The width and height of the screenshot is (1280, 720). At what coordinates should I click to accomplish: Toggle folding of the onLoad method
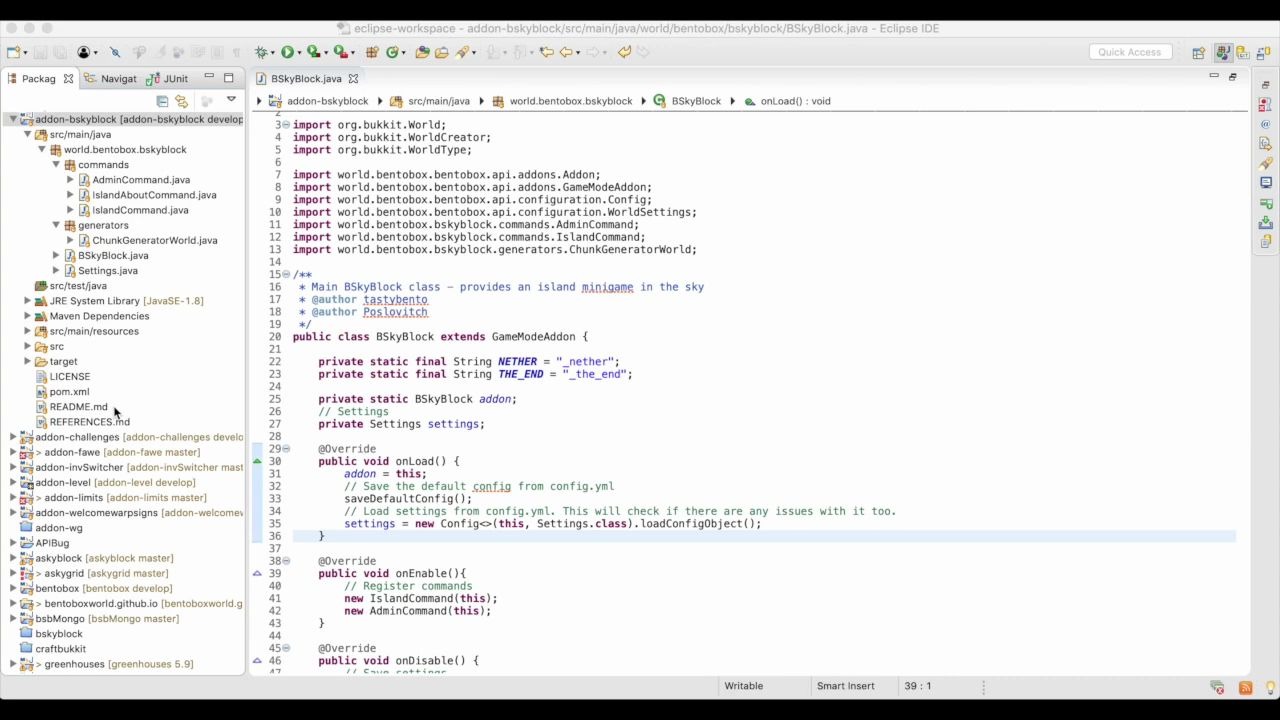[286, 449]
